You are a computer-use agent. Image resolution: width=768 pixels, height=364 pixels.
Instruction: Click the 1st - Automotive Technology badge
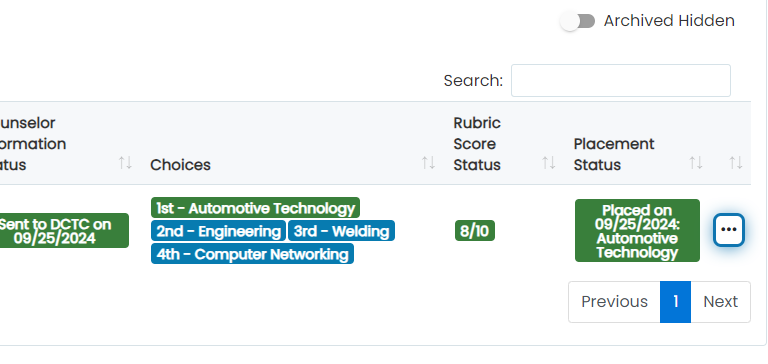pos(255,208)
